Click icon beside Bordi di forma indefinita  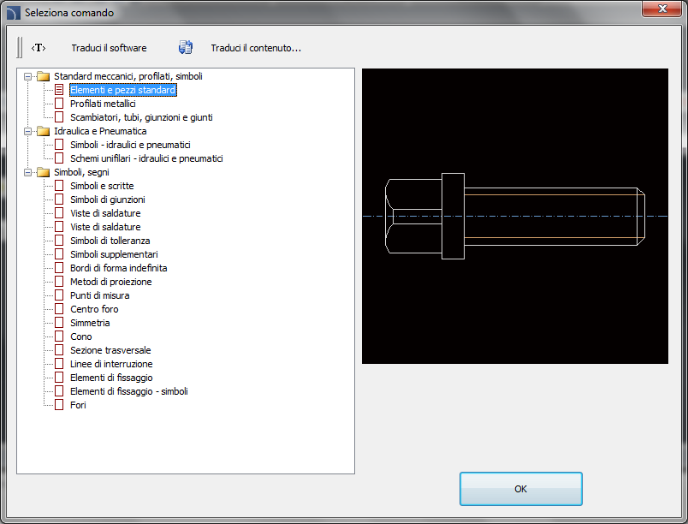[59, 268]
